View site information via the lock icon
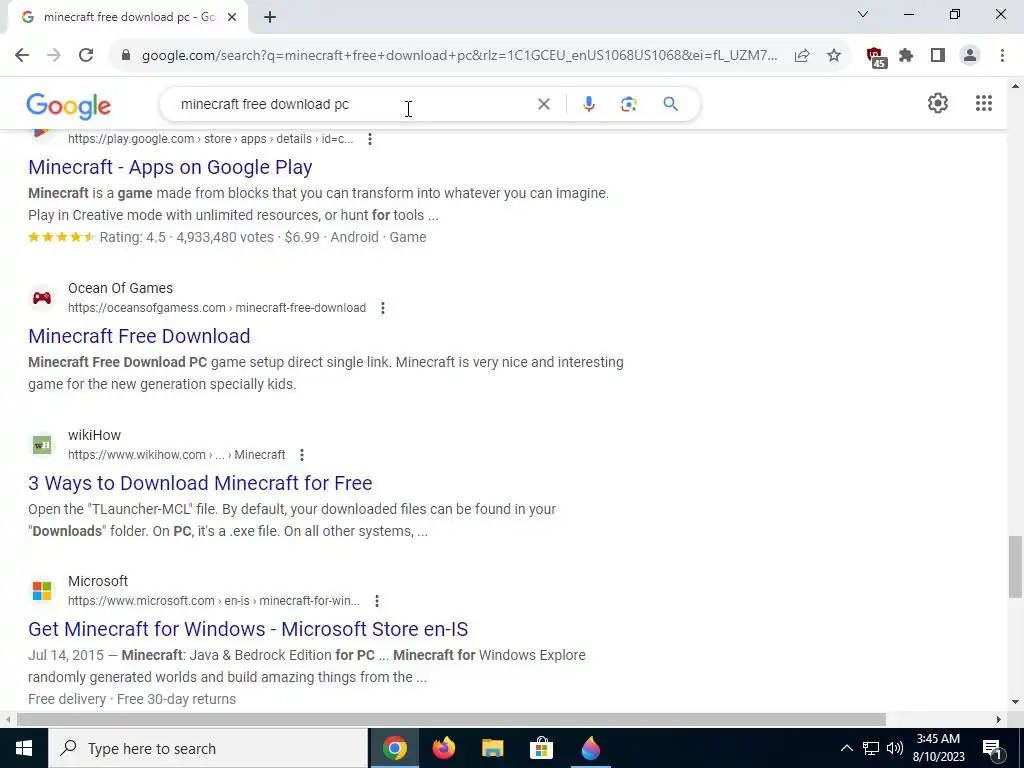Image resolution: width=1024 pixels, height=768 pixels. [127, 56]
